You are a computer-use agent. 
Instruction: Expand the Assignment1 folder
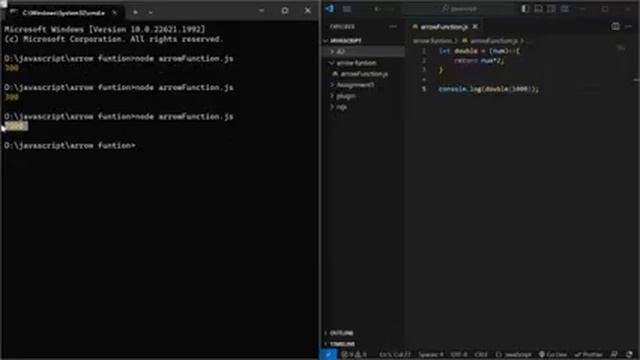(363, 85)
